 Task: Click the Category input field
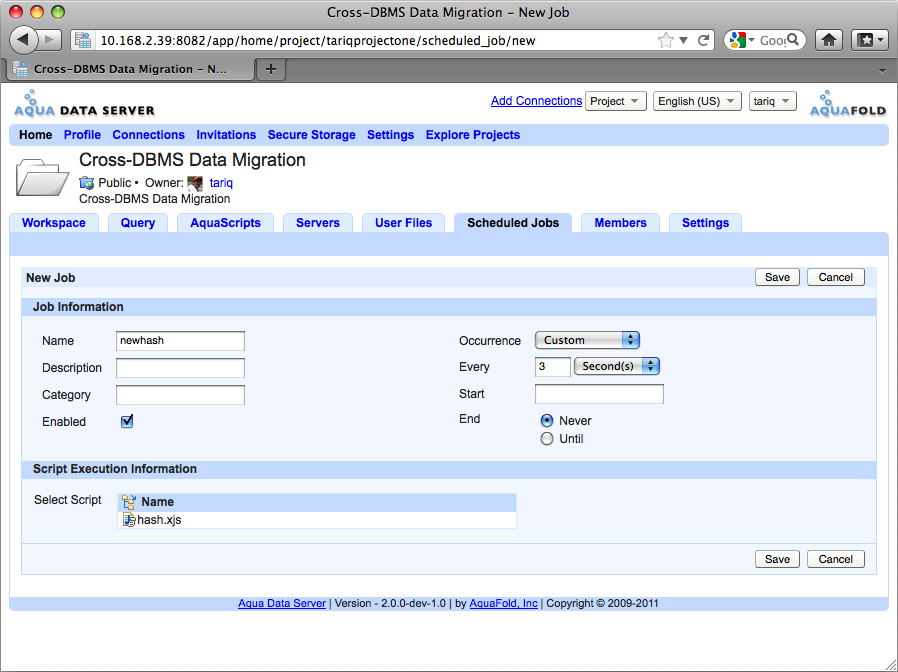click(x=180, y=395)
